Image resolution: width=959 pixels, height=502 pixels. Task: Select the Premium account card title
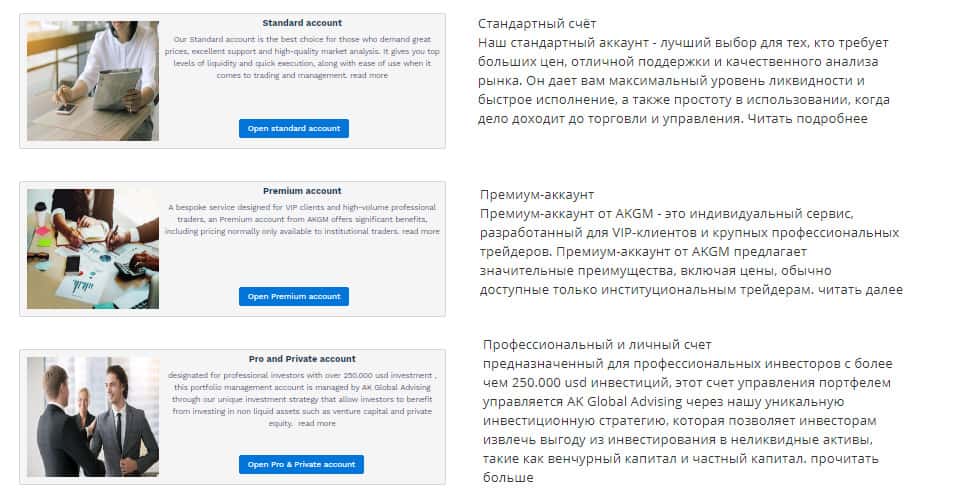[301, 191]
